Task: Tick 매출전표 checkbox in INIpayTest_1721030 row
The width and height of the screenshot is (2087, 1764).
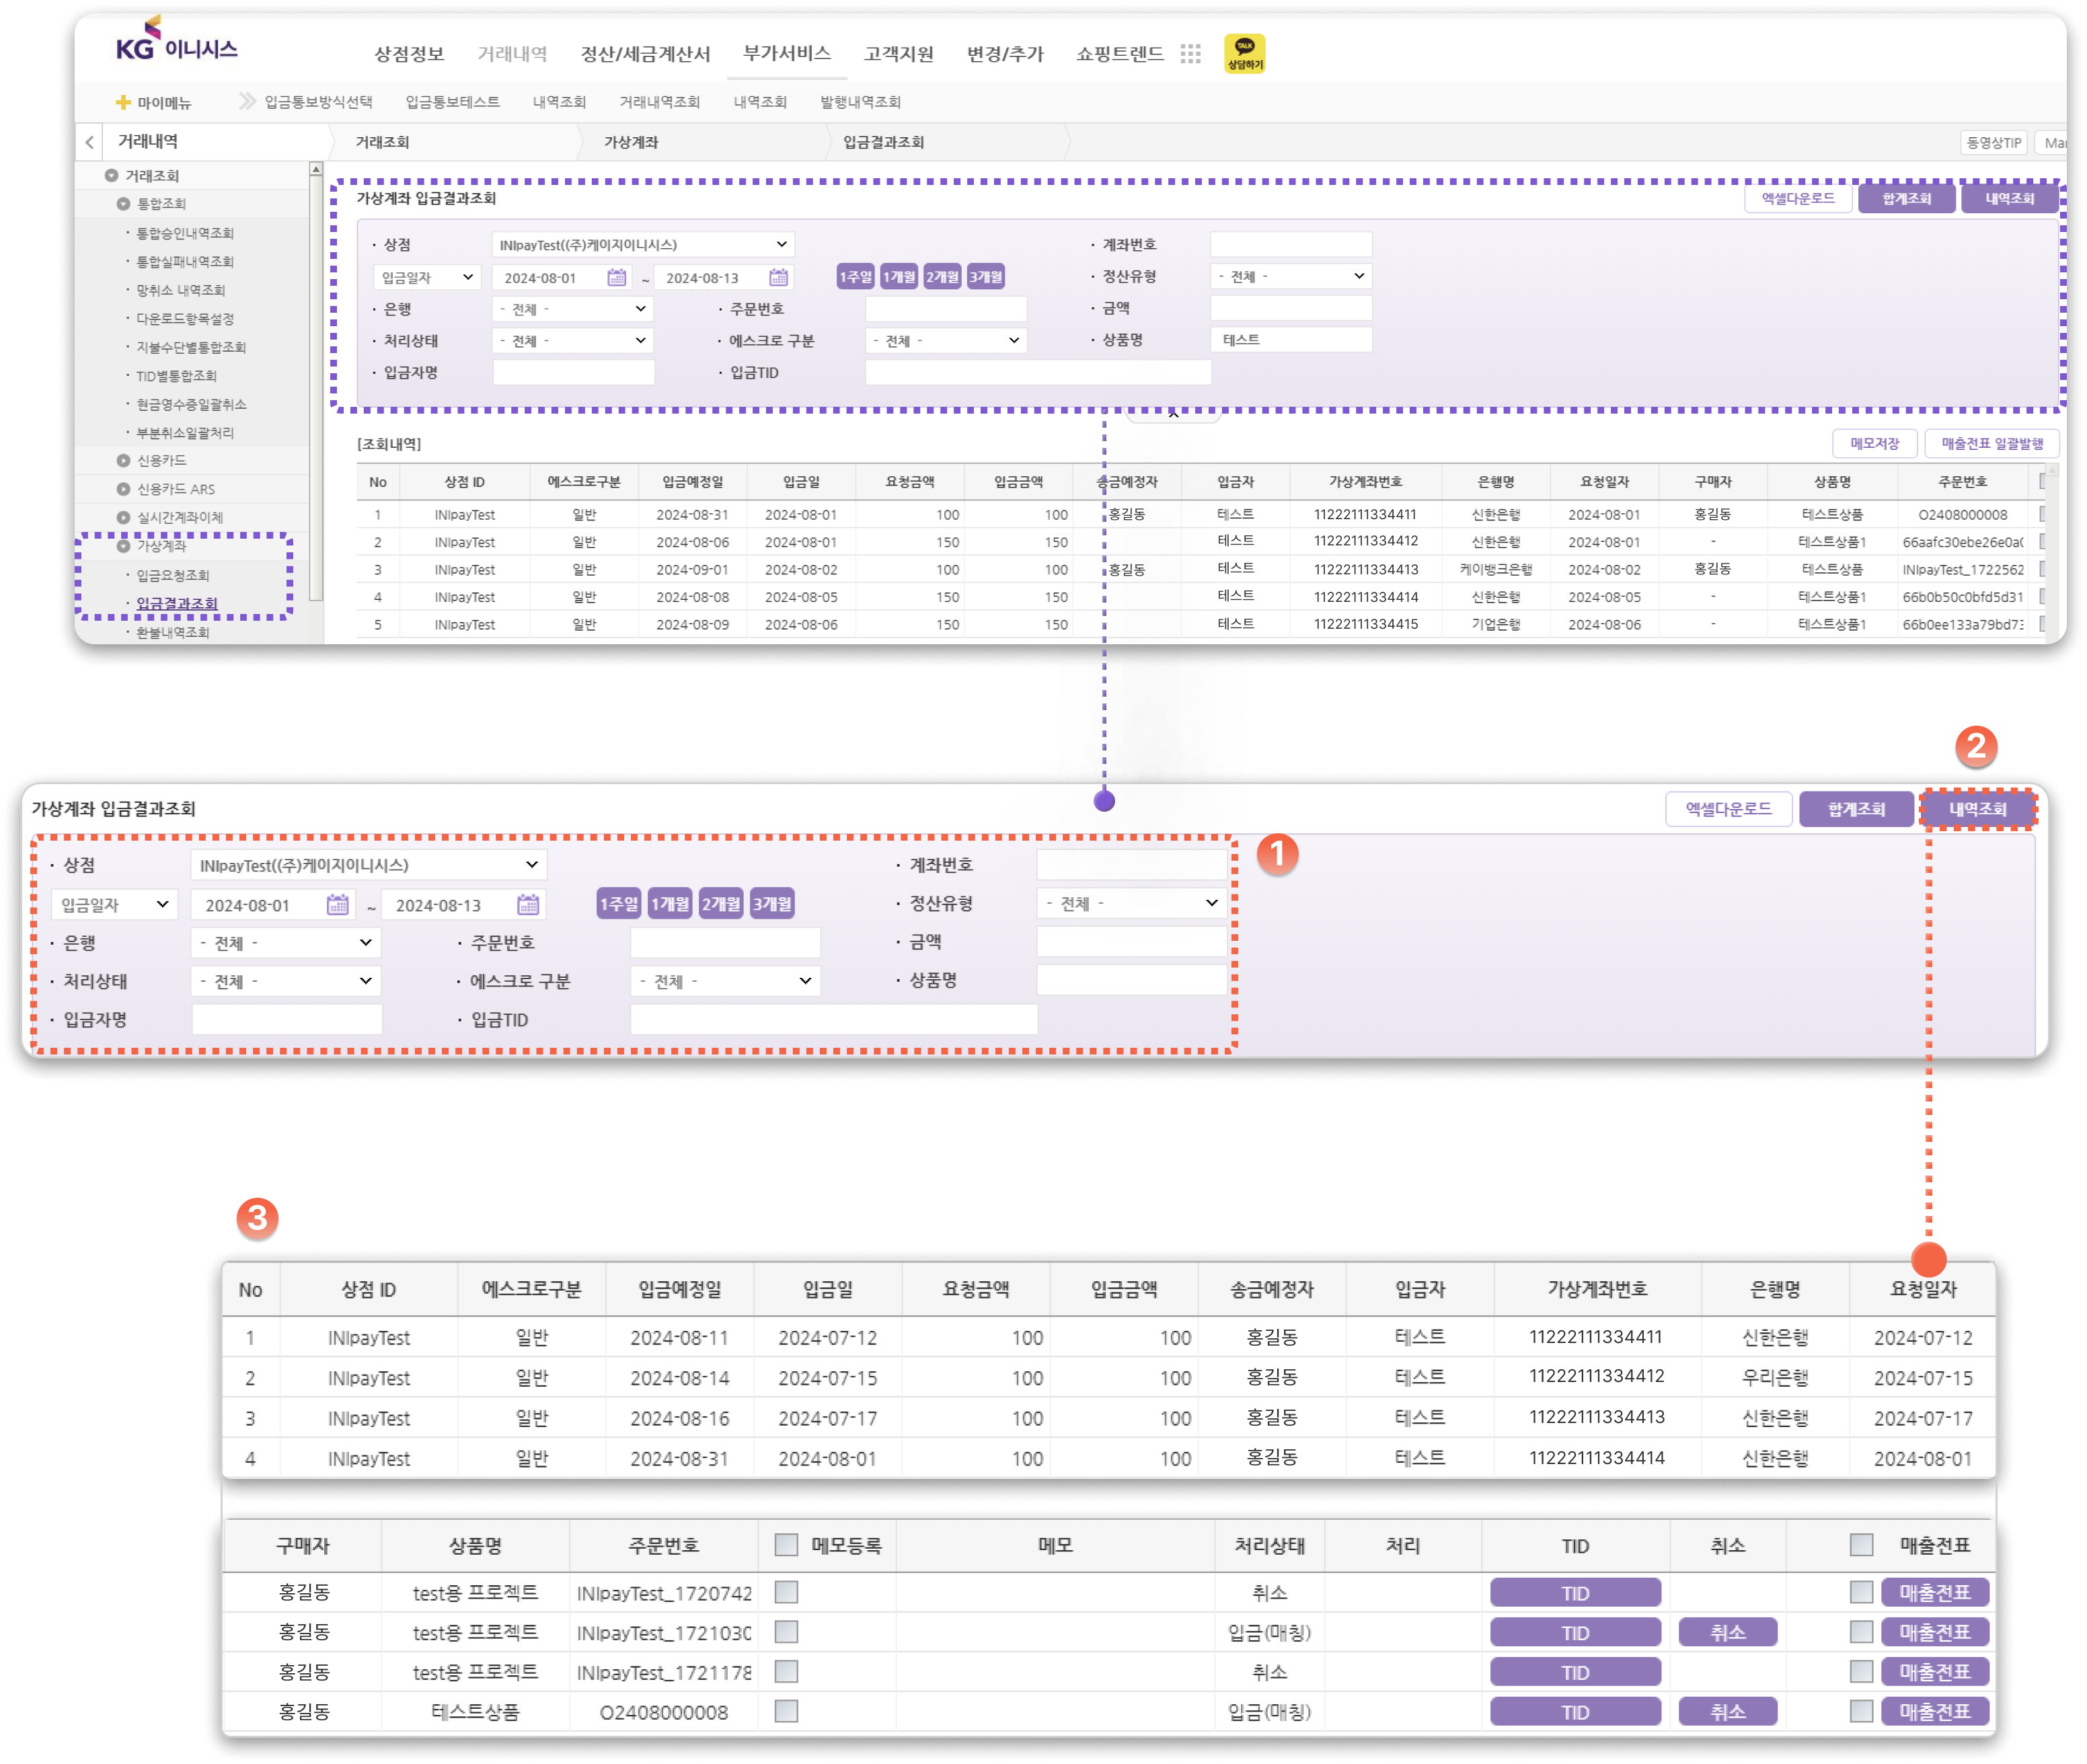Action: point(1861,1631)
